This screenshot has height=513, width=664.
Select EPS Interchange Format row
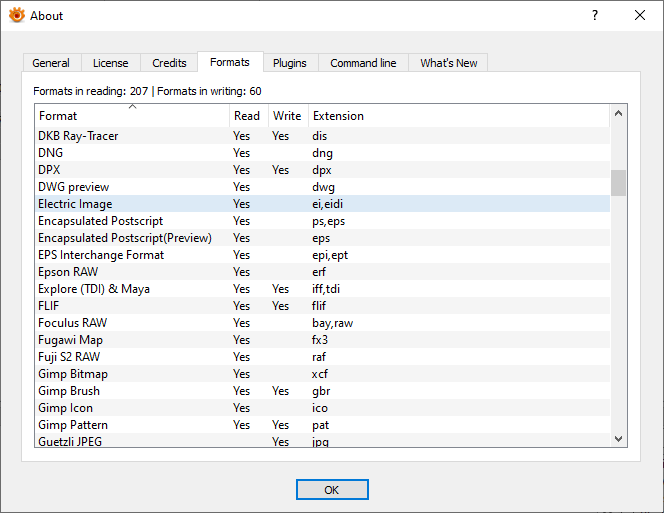click(x=323, y=255)
